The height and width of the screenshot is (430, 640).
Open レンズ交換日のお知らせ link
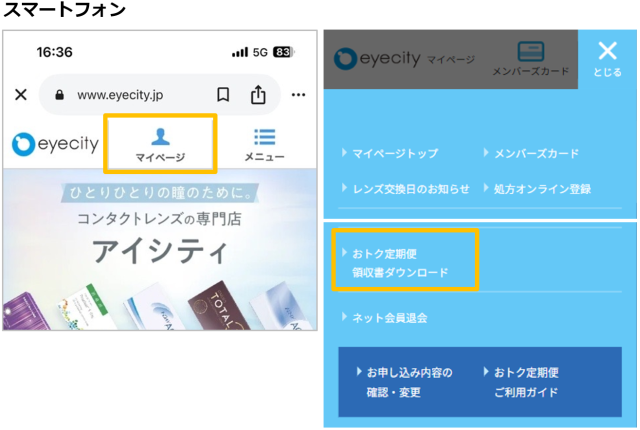click(x=405, y=189)
